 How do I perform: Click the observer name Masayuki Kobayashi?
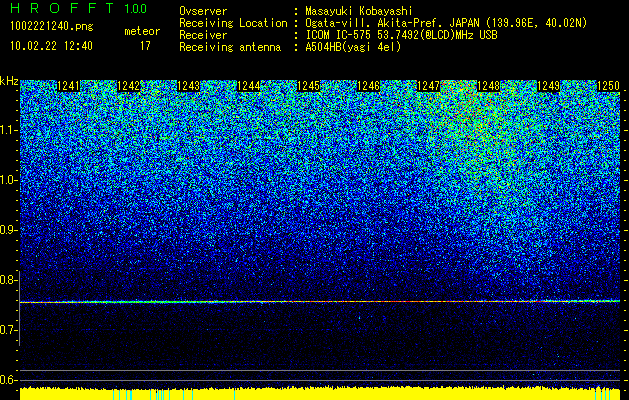click(359, 11)
